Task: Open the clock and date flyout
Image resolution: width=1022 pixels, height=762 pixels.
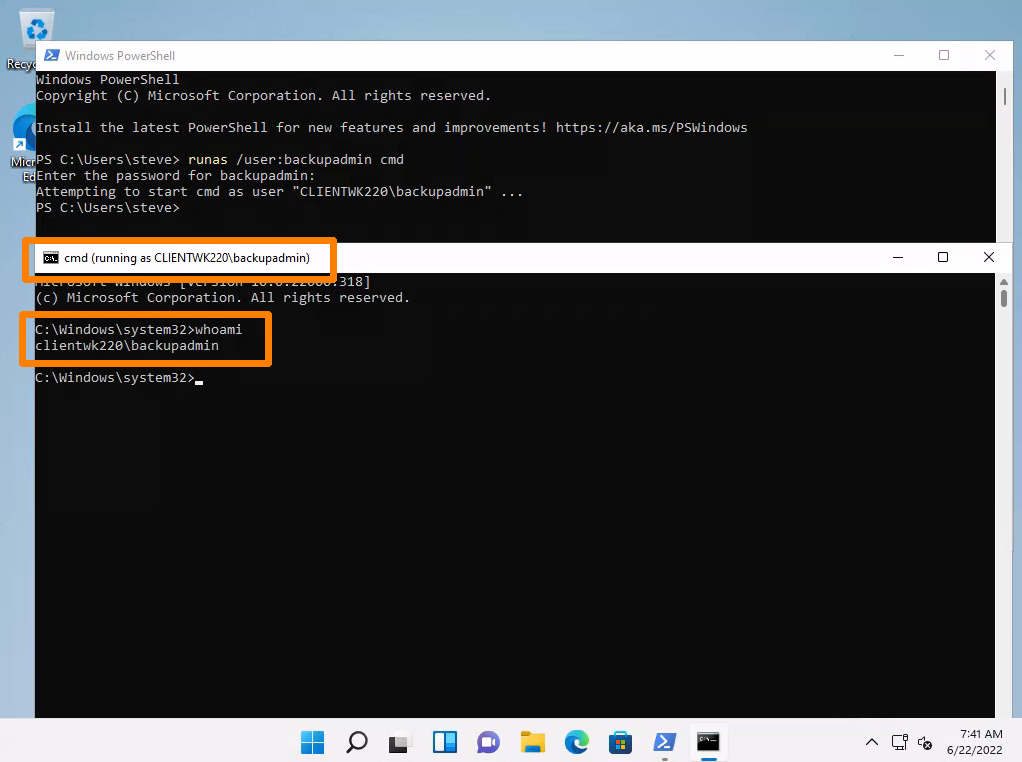Action: (980, 741)
